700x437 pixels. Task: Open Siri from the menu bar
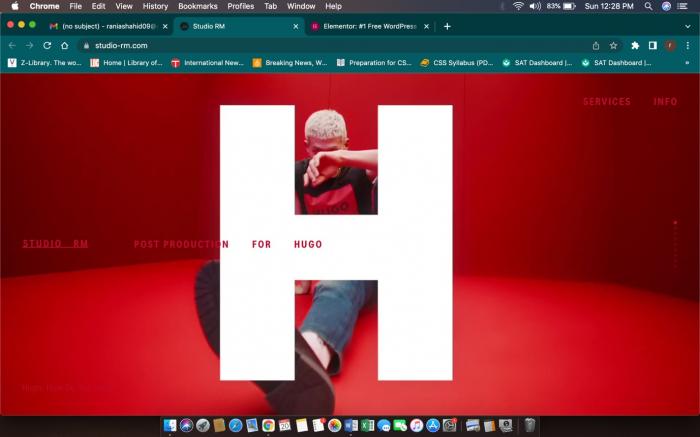tap(666, 6)
